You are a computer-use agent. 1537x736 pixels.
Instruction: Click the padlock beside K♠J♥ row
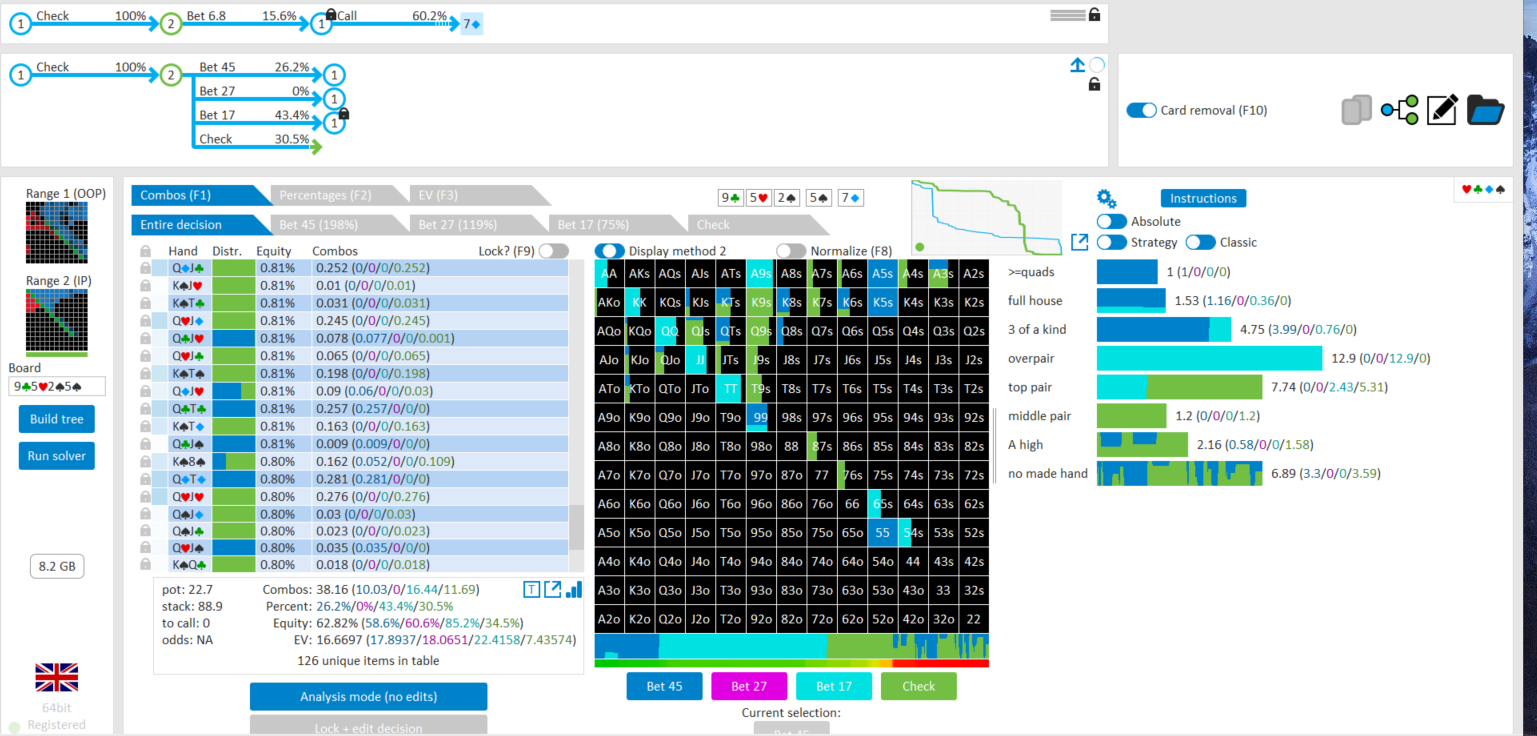146,285
